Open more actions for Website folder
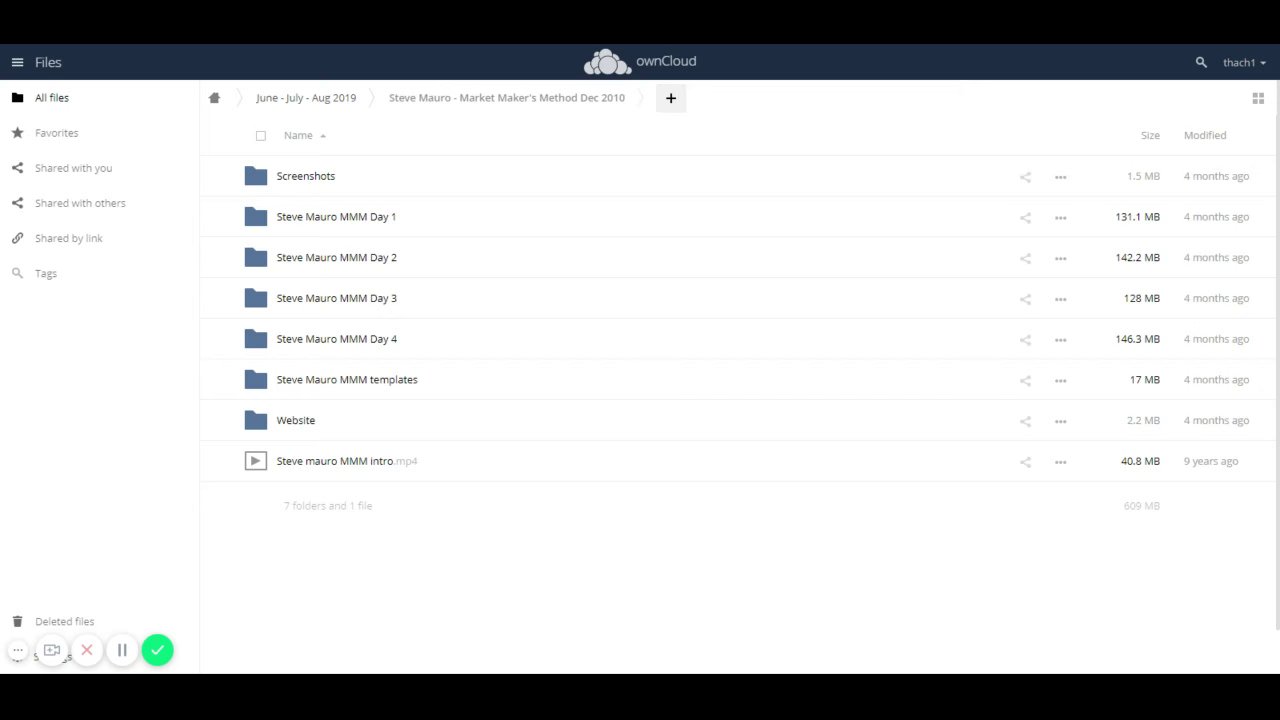The width and height of the screenshot is (1280, 720). tap(1060, 422)
